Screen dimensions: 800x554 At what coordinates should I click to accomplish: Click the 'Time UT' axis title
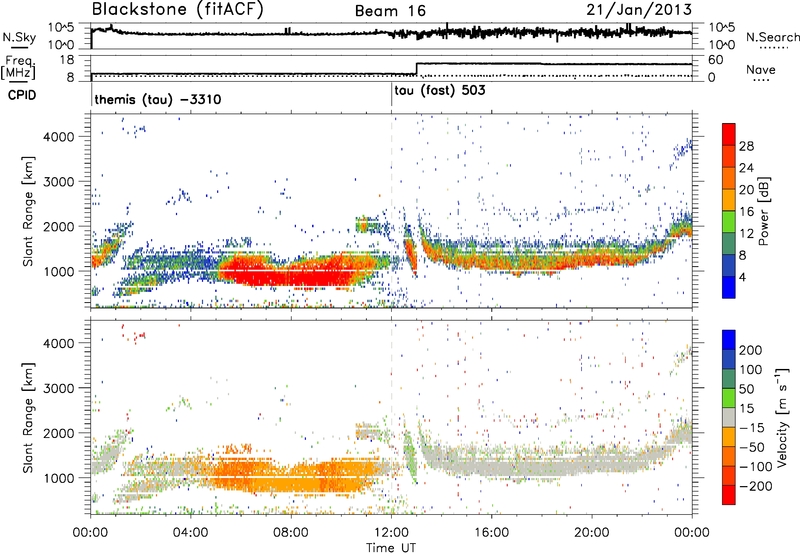point(391,548)
